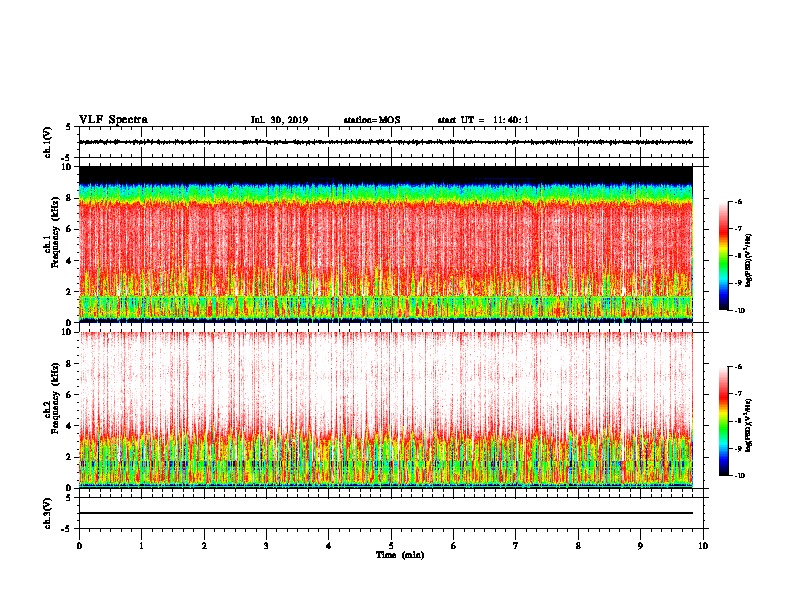Viewport: 792px width, 612px height.
Task: Click the ch.3 flat waveform line
Action: coord(386,513)
